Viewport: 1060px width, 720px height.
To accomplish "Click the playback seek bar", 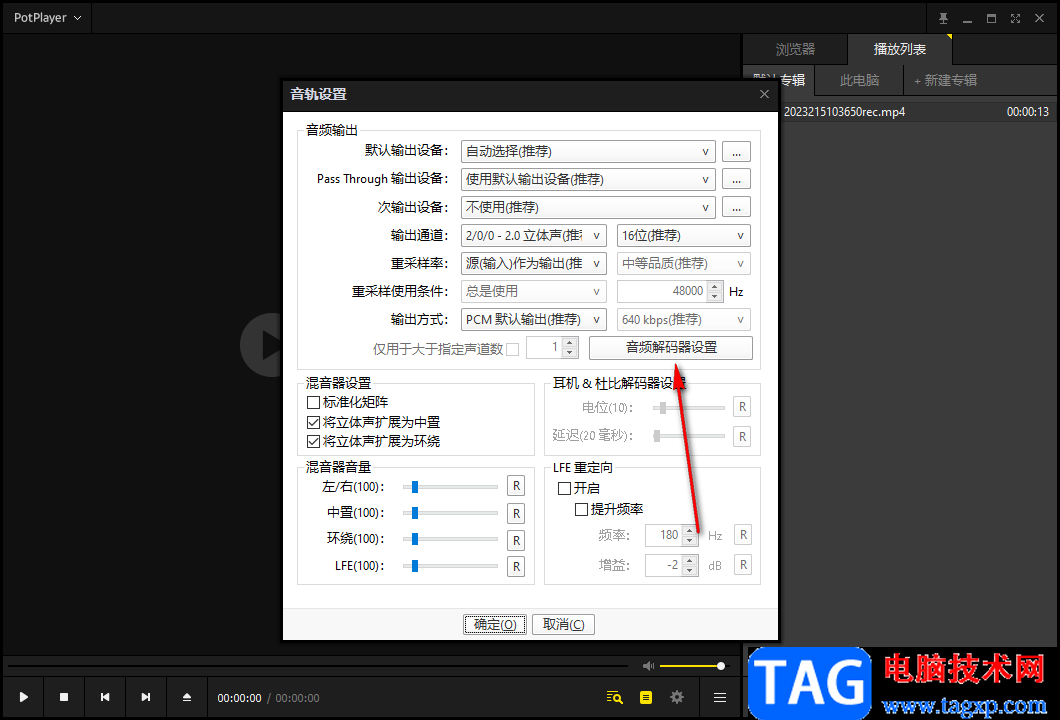I will 318,666.
